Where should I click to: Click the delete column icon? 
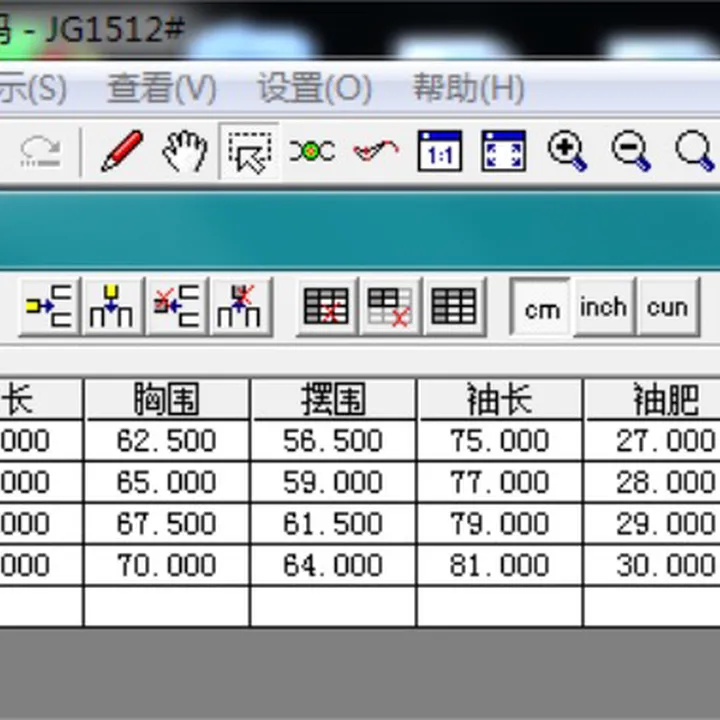coord(239,306)
